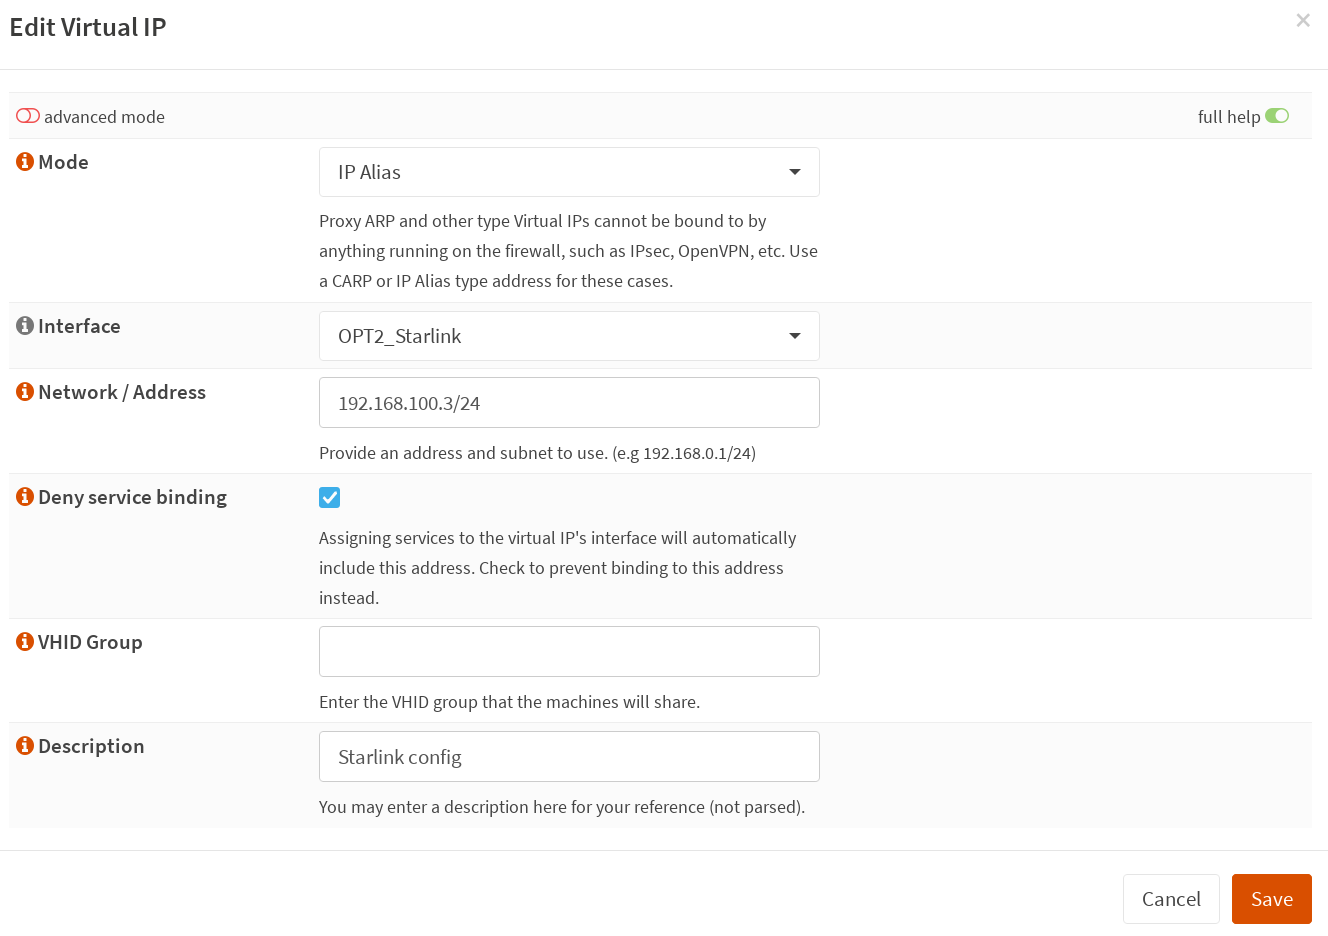1328x936 pixels.
Task: Uncheck Deny service binding
Action: (x=329, y=497)
